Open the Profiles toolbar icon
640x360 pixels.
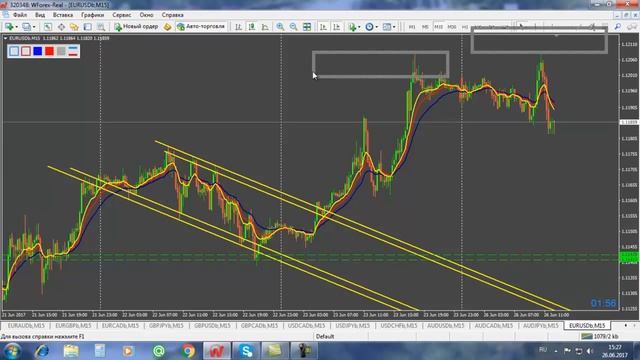click(27, 27)
